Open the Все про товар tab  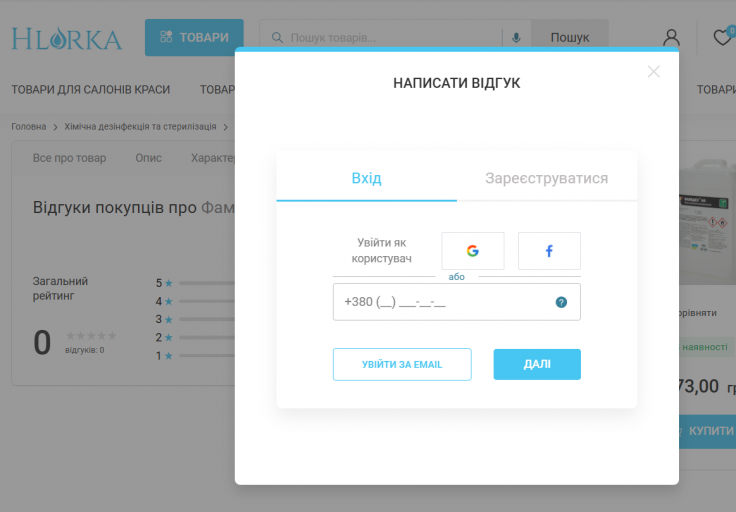tap(69, 158)
